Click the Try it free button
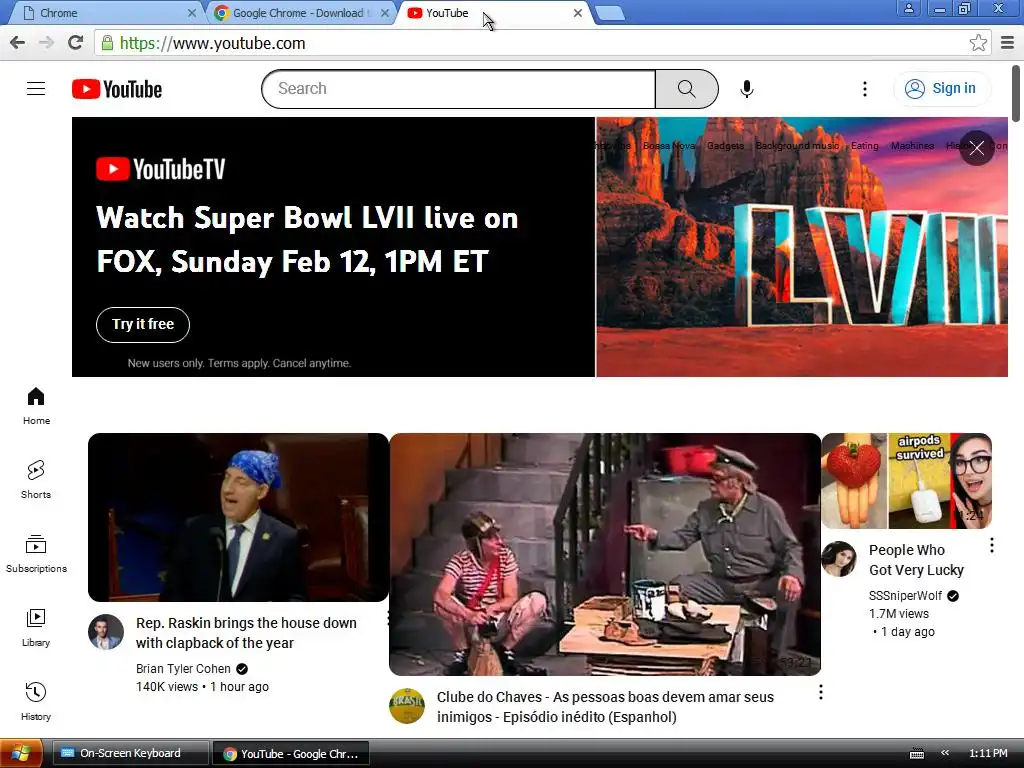The image size is (1024, 768). tap(143, 325)
